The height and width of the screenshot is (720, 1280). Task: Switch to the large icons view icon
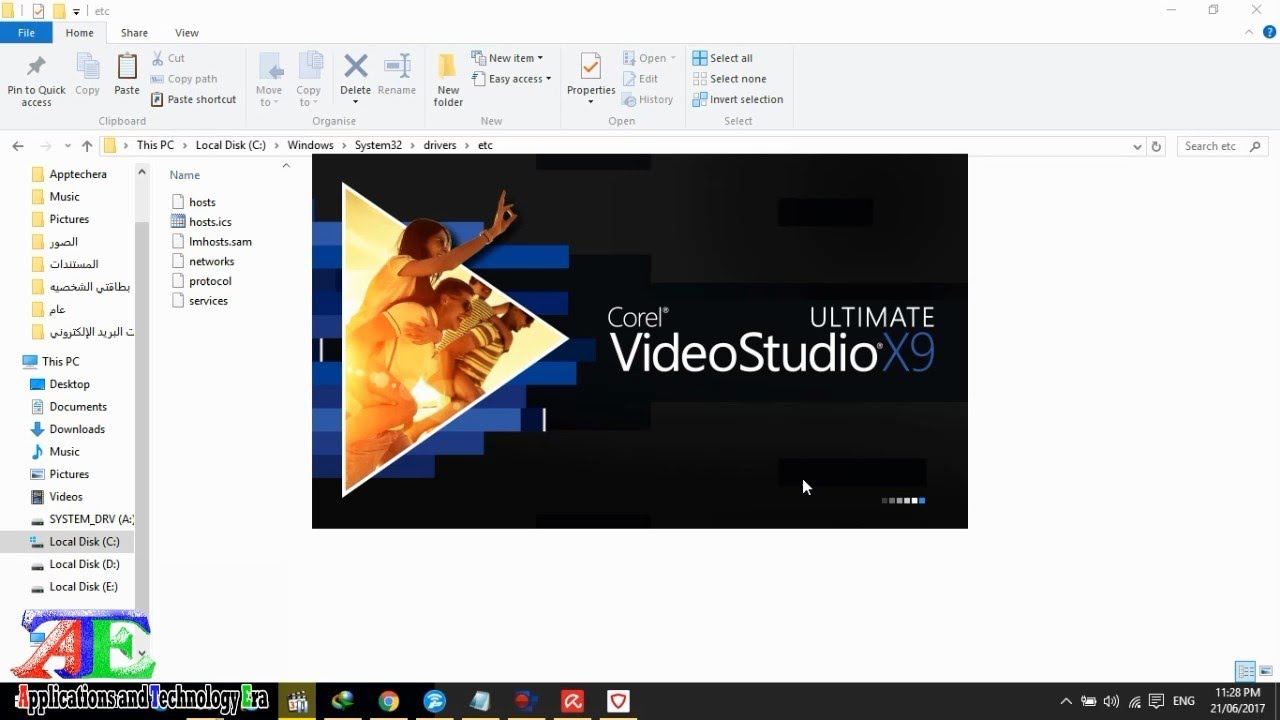point(1266,671)
